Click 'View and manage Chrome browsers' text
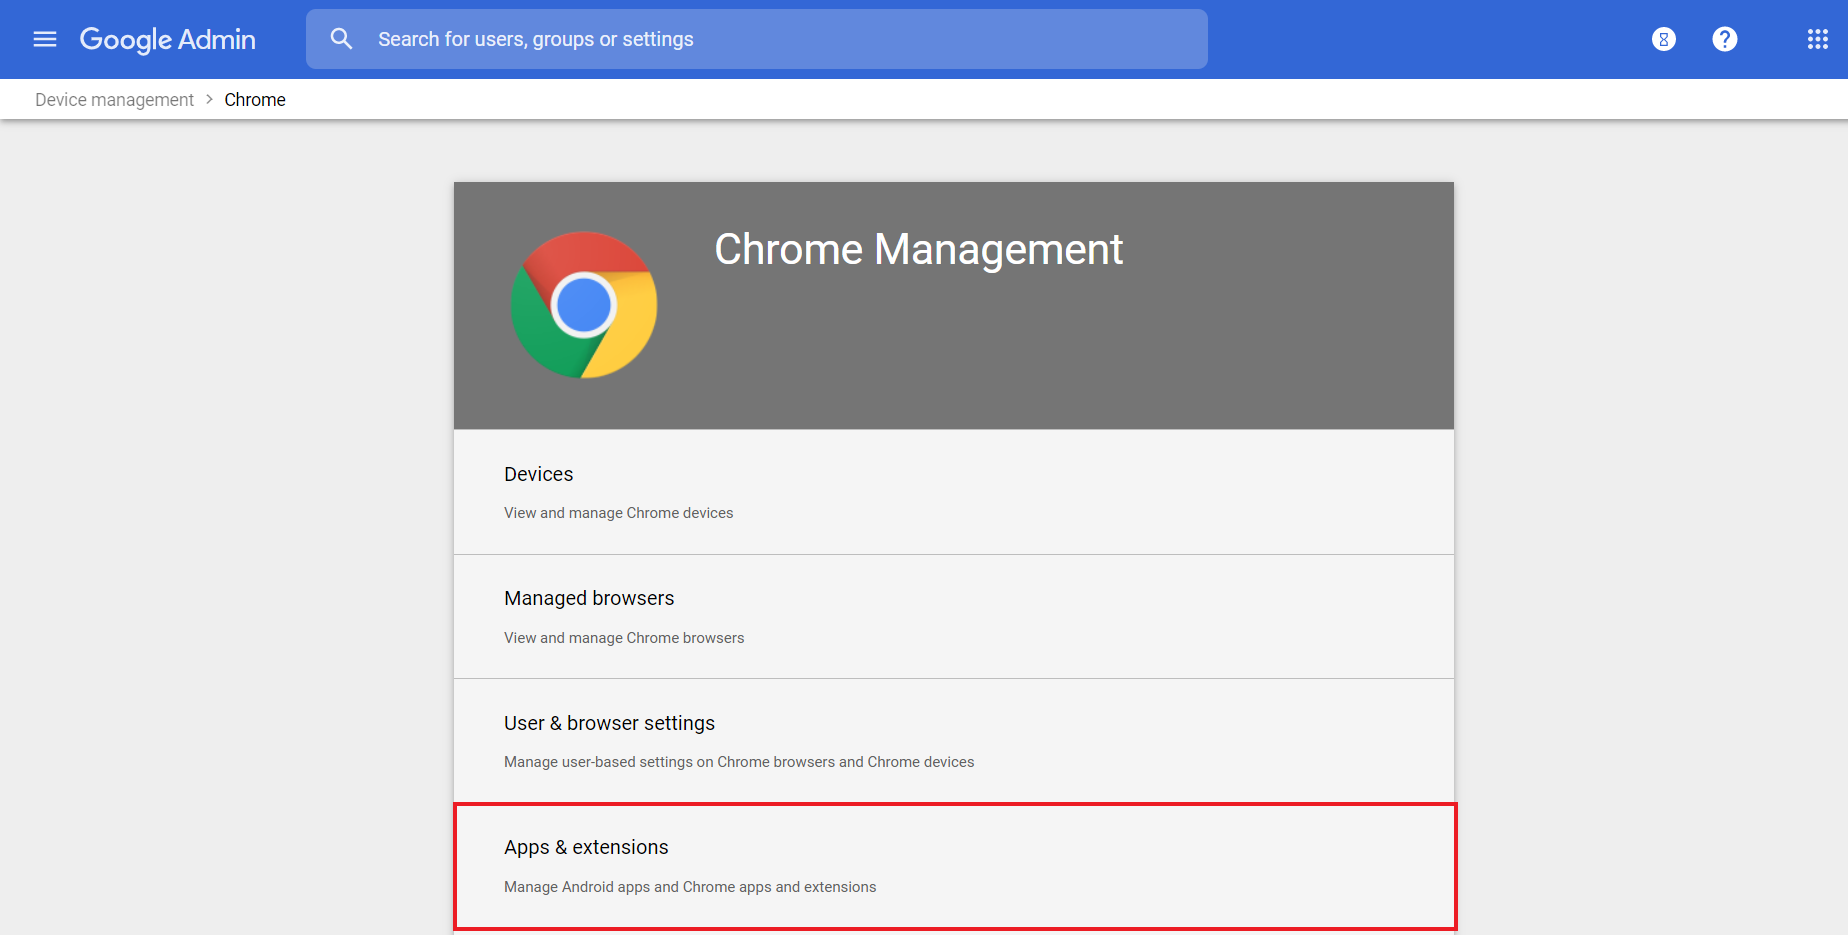Image resolution: width=1848 pixels, height=935 pixels. (624, 638)
